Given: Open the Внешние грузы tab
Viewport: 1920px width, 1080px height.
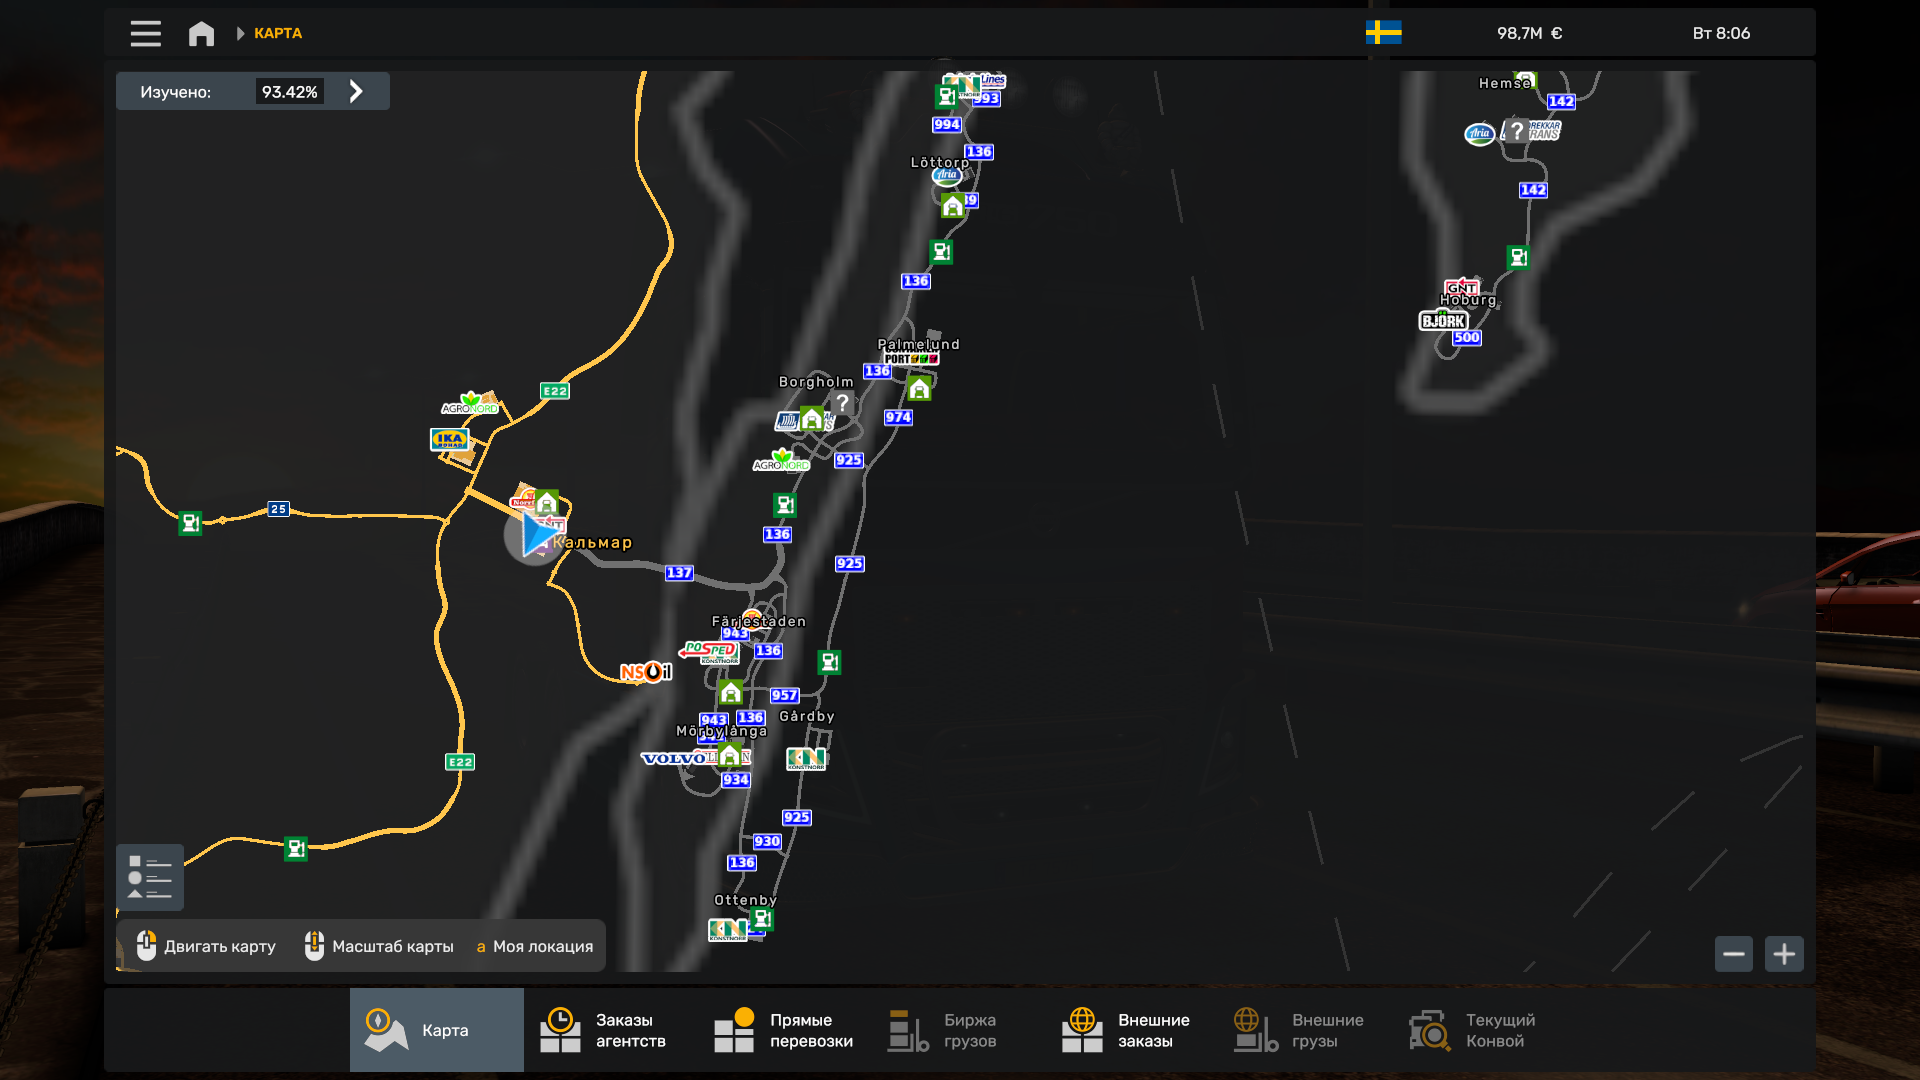Looking at the screenshot, I should 1307,1030.
